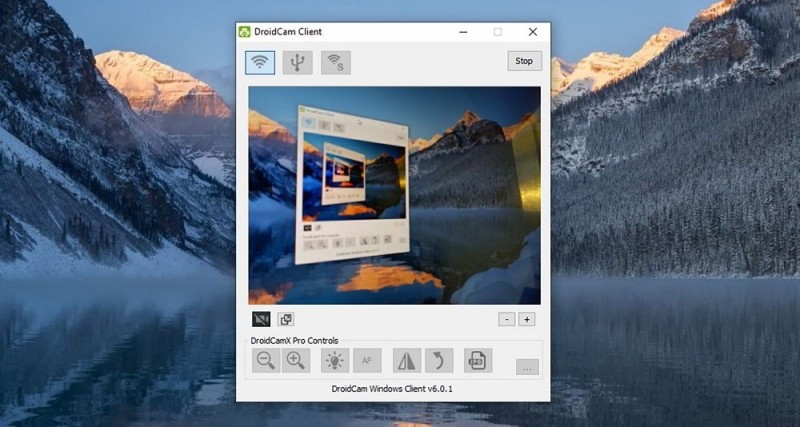The image size is (800, 427).
Task: Click the DroidCam Windows Client v6.0.1 text
Action: point(392,389)
